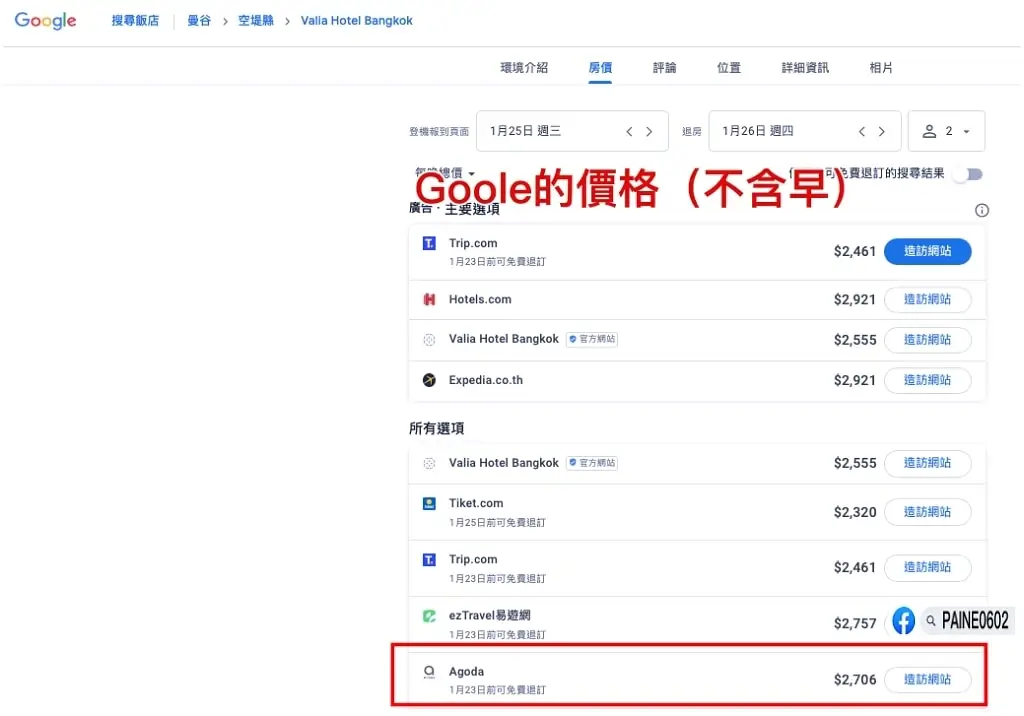Screen dimensions: 1024x716
Task: Open the nightly total price dropdown
Action: tap(445, 172)
